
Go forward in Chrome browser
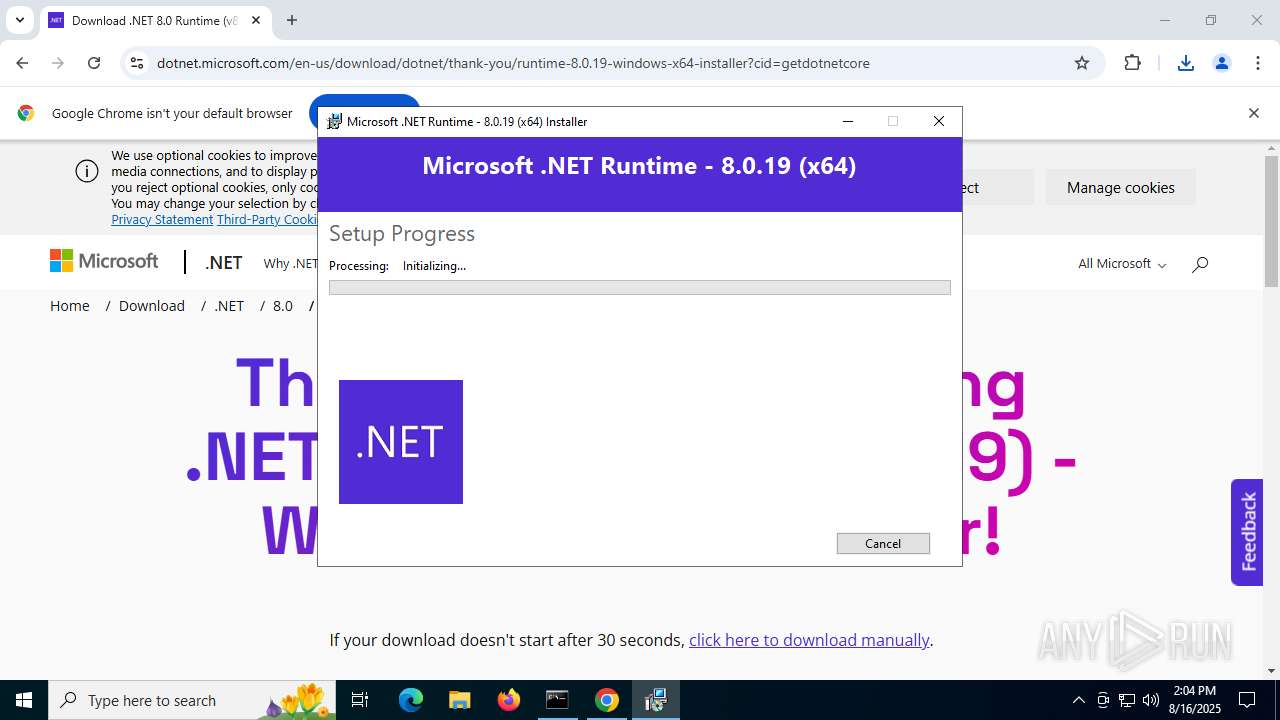tap(58, 63)
